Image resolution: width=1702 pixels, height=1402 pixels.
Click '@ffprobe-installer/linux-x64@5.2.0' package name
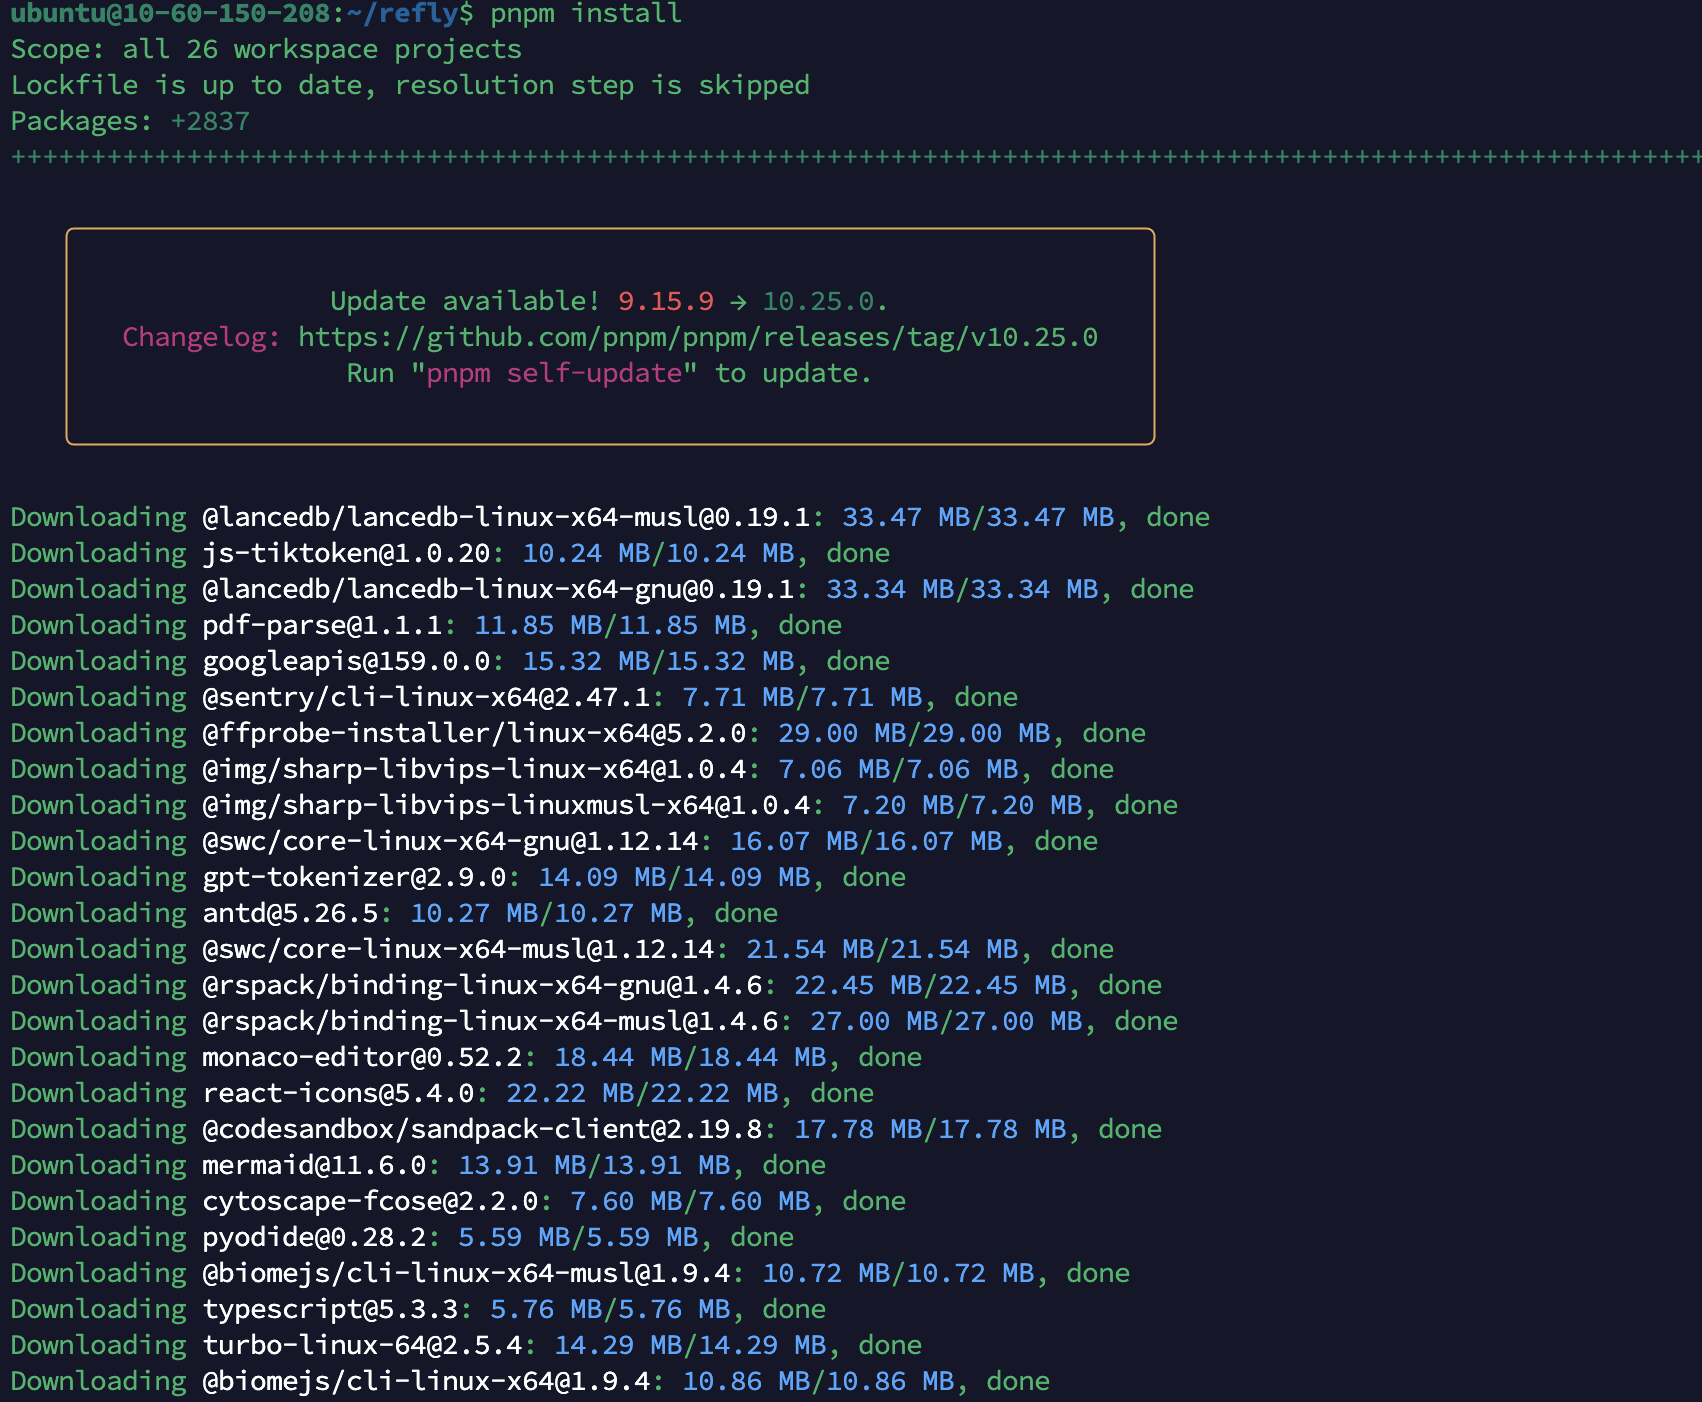pos(474,734)
